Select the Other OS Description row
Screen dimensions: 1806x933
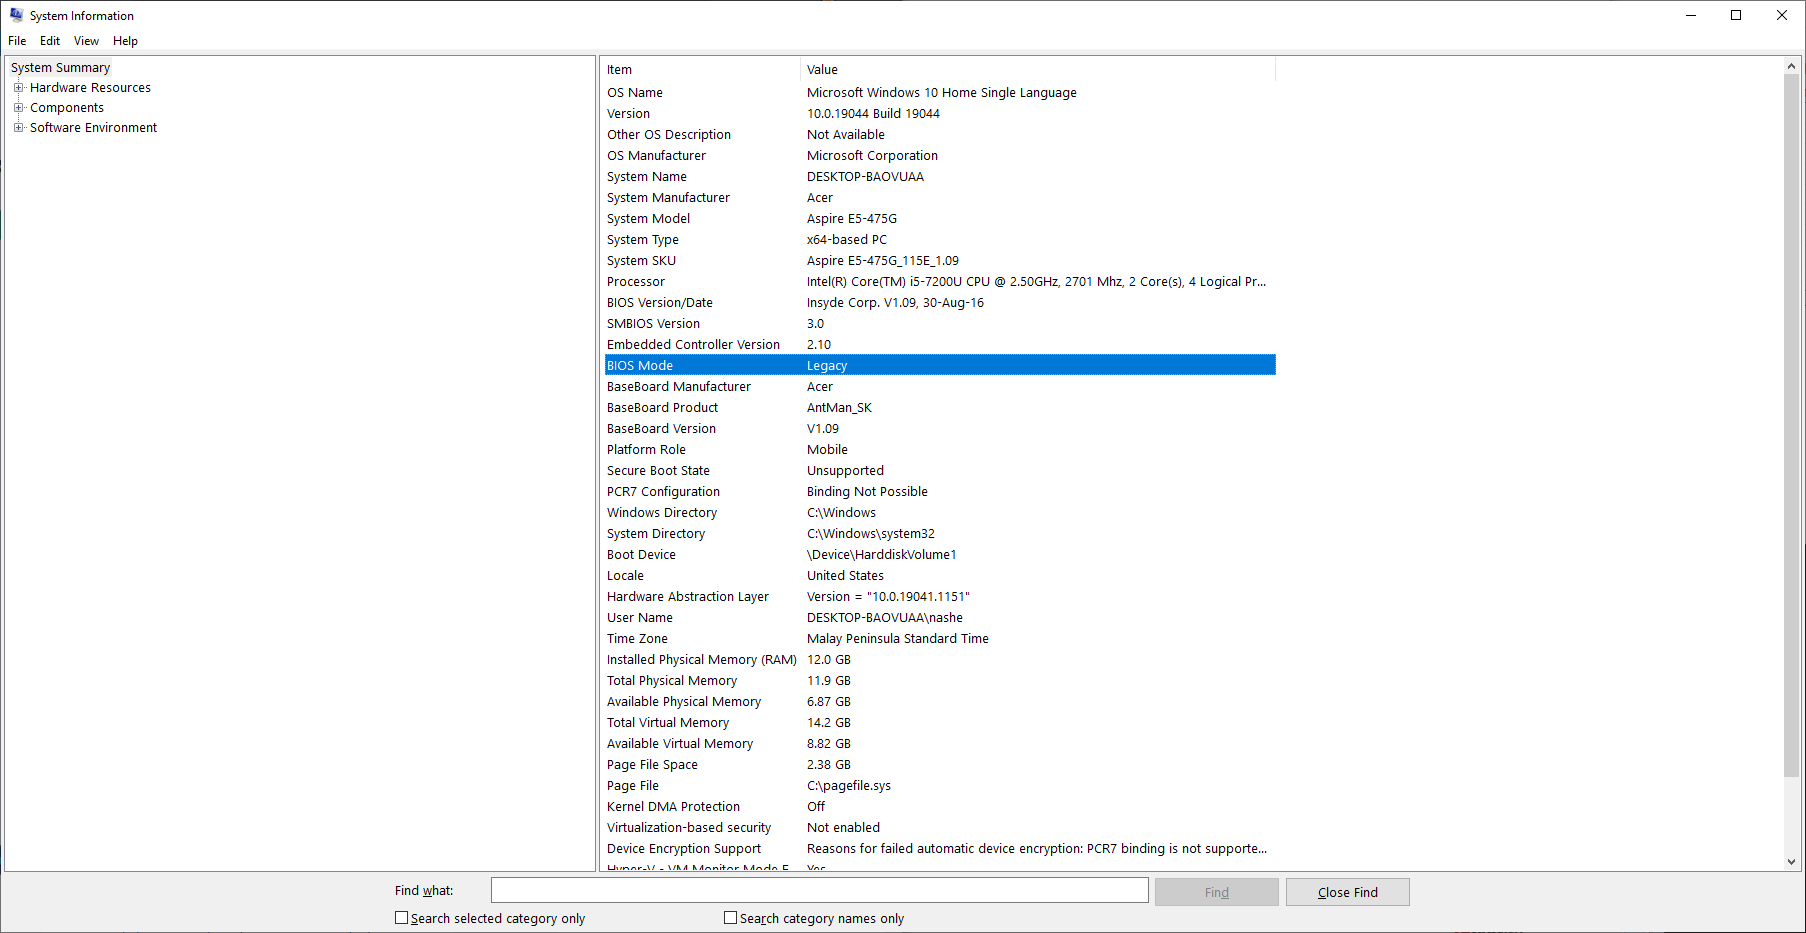[x=940, y=135]
